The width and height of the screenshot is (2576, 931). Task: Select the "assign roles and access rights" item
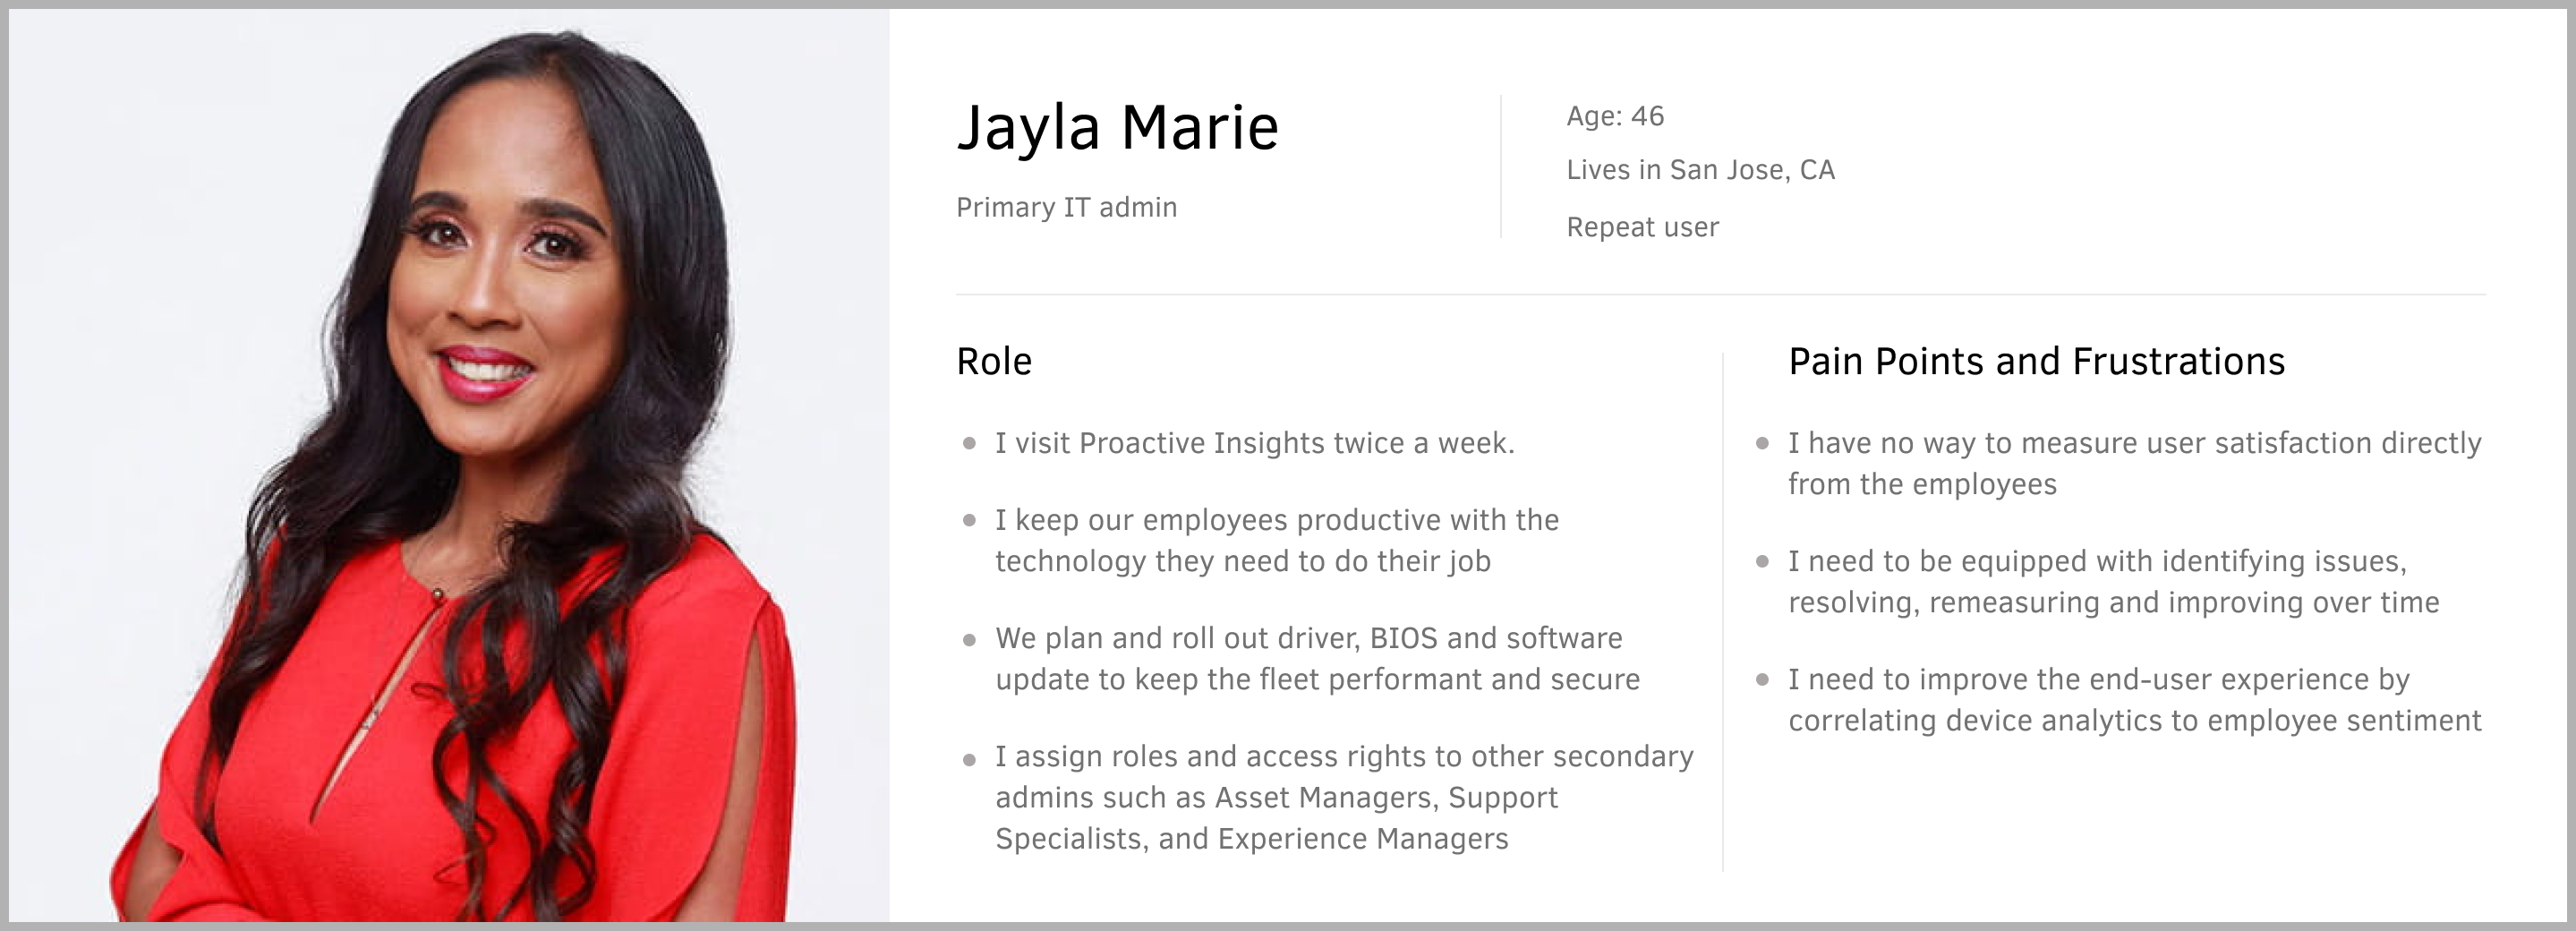click(1343, 797)
